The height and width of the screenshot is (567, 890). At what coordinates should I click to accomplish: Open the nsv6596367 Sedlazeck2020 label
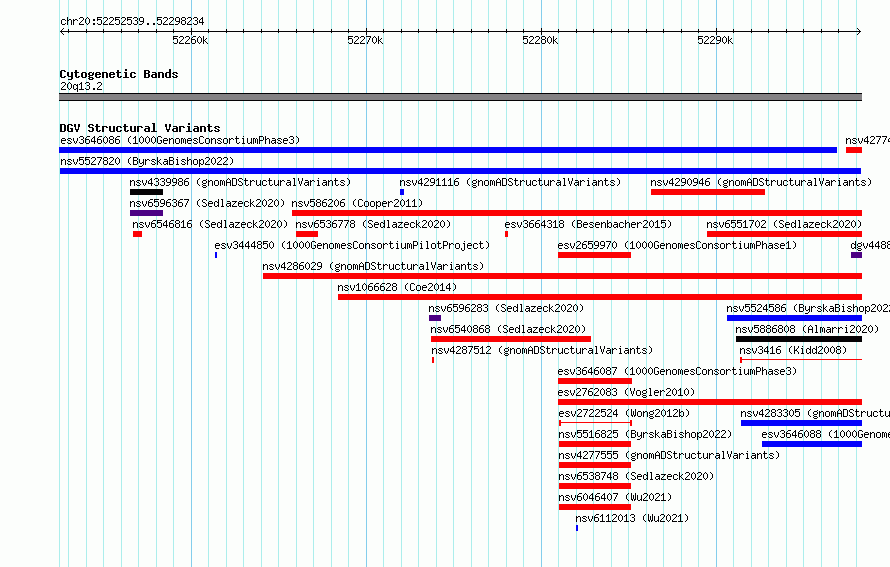click(207, 203)
